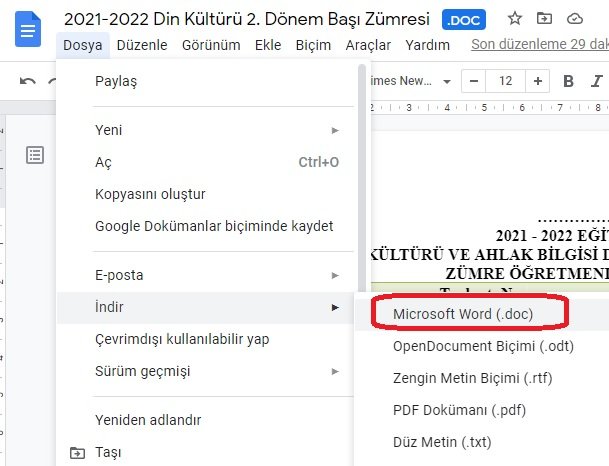Image resolution: width=609 pixels, height=466 pixels.
Task: Download as Zengin Metin Biçimi (.rtf)
Action: (x=482, y=378)
